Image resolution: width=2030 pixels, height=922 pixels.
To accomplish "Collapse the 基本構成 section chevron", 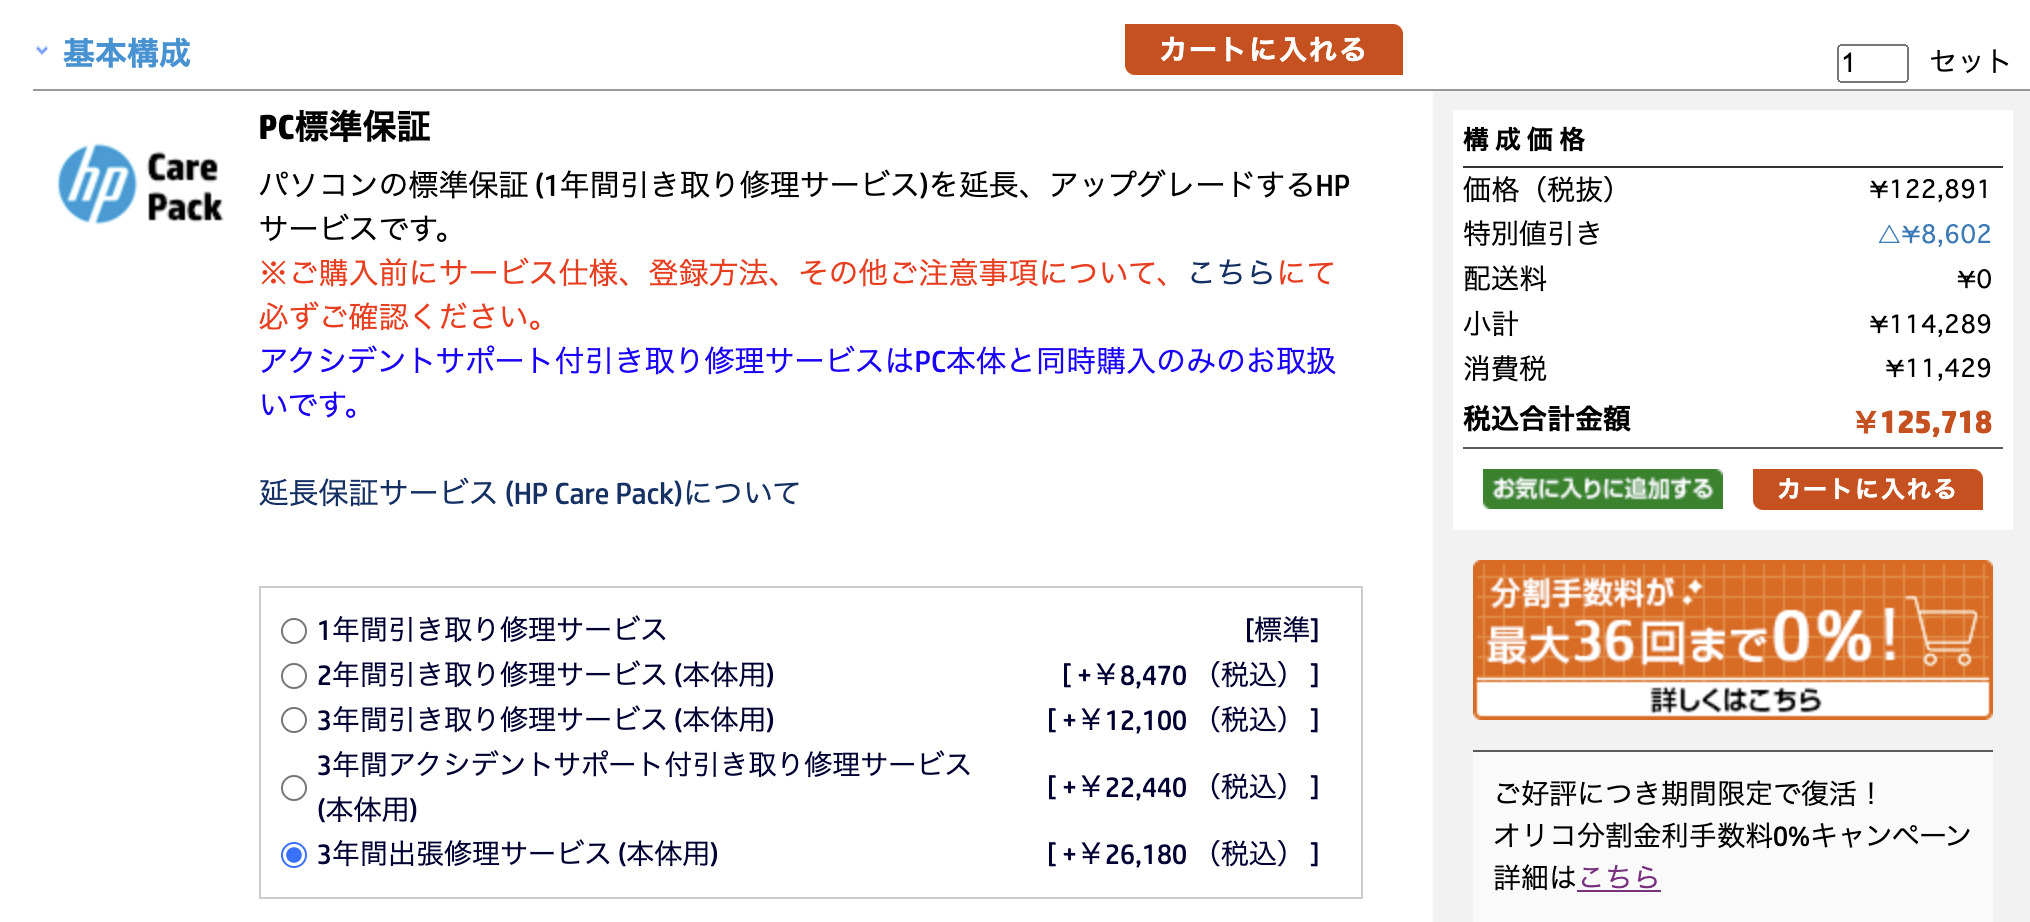I will pos(42,50).
